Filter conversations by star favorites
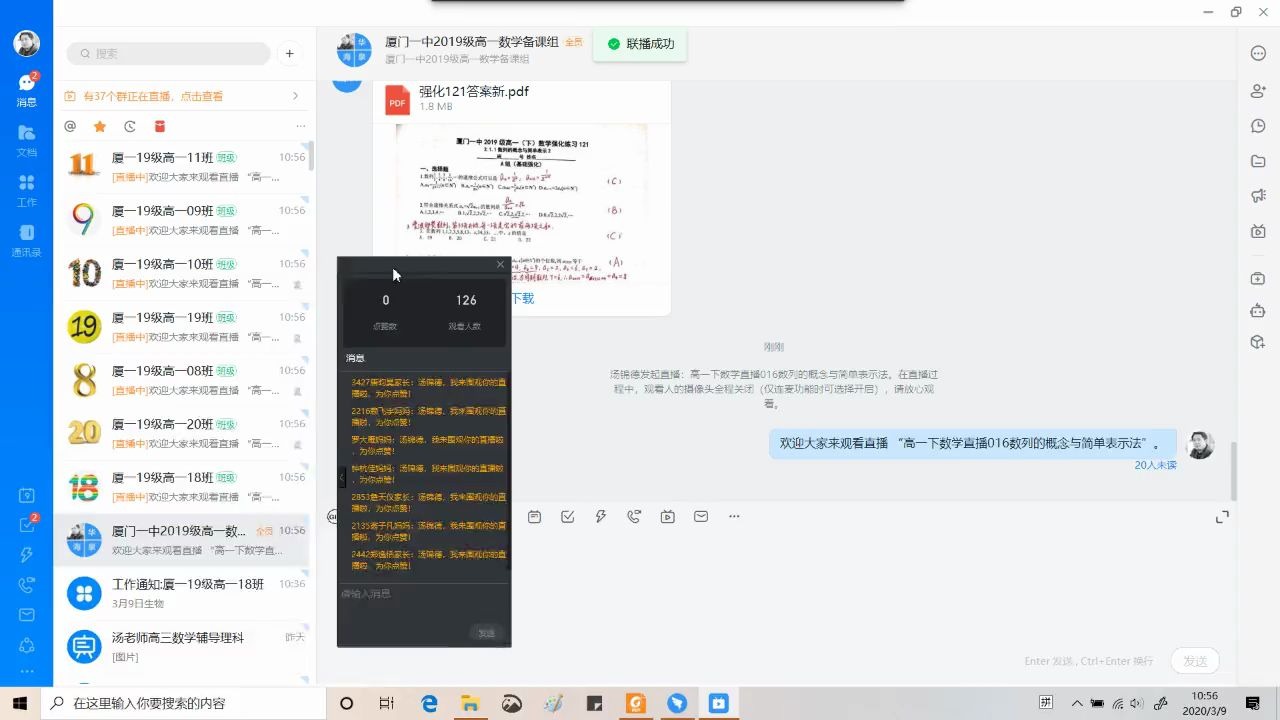 tap(100, 126)
